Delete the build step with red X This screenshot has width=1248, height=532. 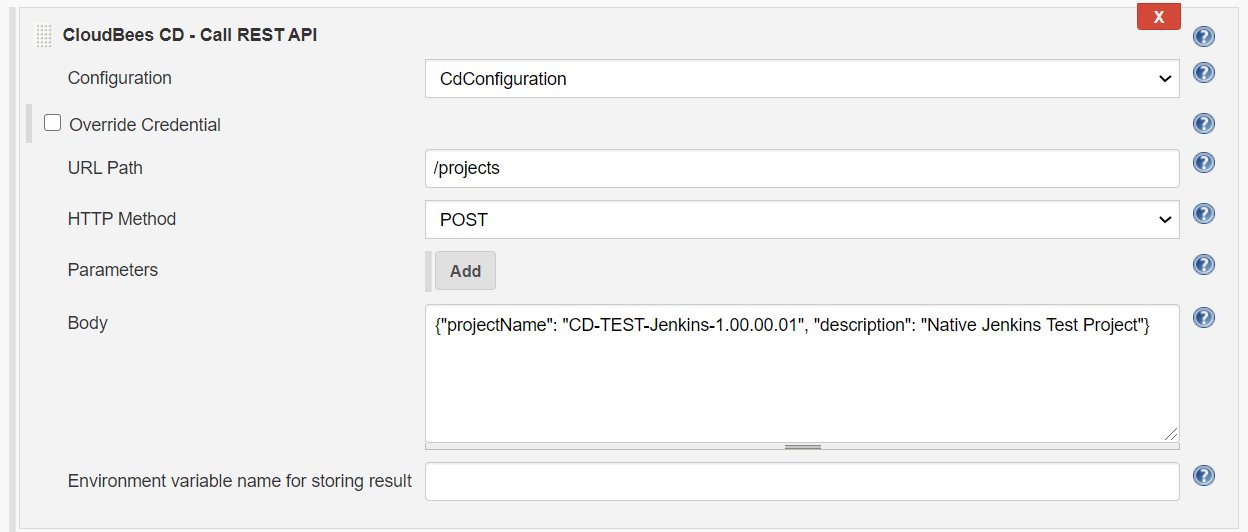click(x=1158, y=17)
